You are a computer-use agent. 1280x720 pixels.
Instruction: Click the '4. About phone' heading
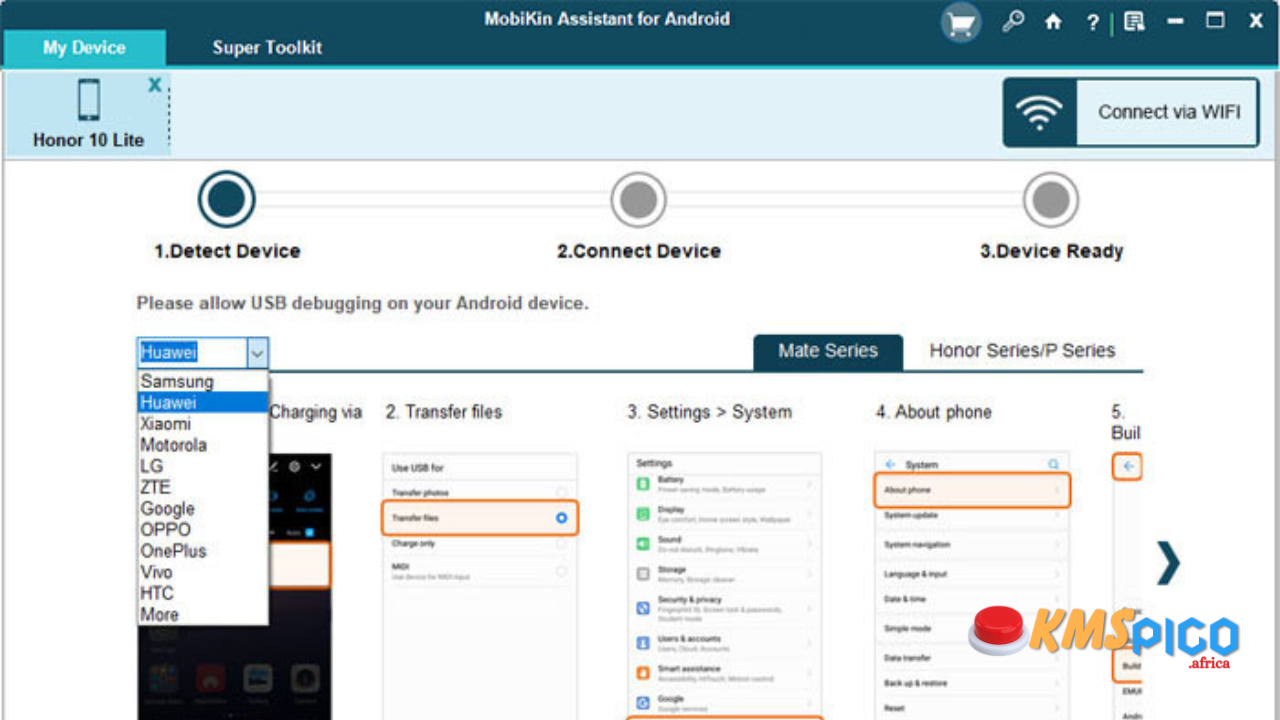pos(934,412)
